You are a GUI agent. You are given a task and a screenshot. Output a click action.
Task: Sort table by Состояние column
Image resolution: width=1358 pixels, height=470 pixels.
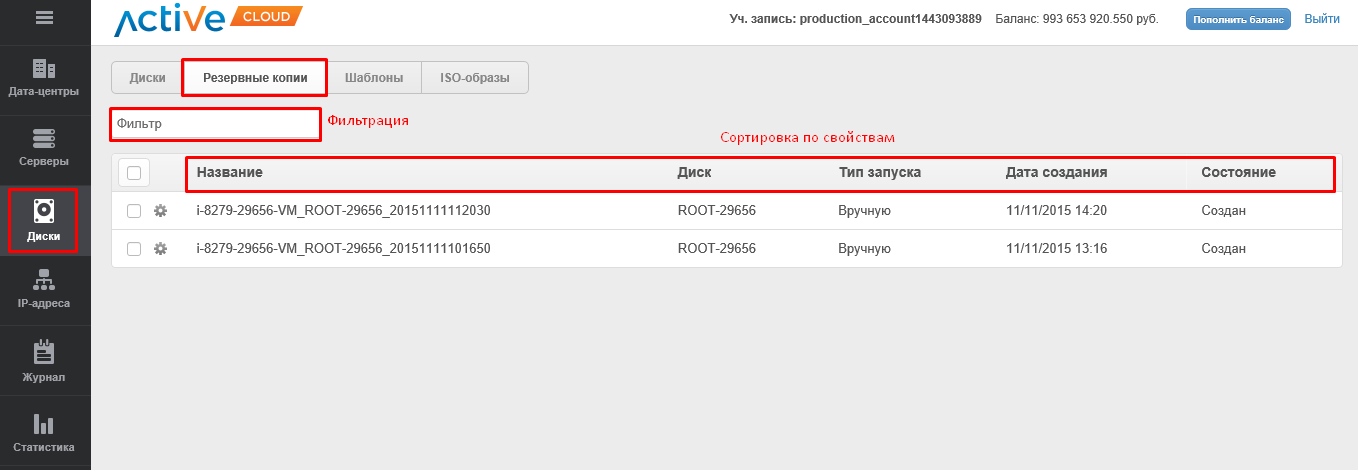[1238, 173]
